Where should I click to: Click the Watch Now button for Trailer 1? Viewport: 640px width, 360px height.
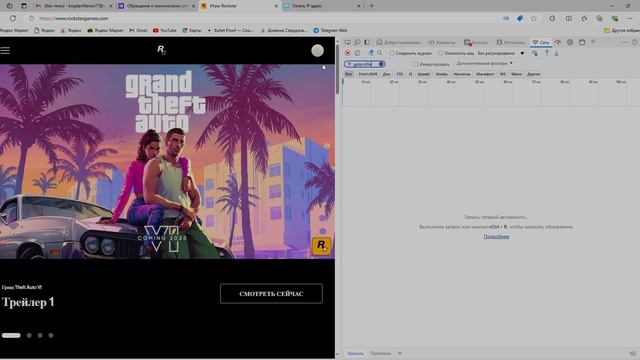[271, 293]
